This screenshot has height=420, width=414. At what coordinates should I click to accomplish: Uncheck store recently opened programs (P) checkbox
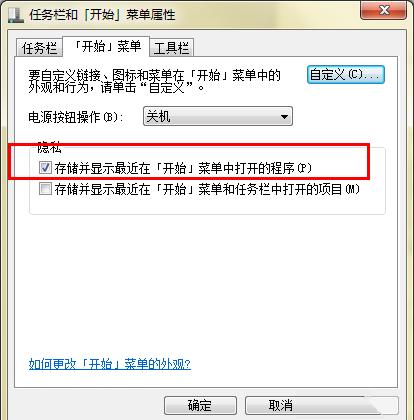(45, 167)
